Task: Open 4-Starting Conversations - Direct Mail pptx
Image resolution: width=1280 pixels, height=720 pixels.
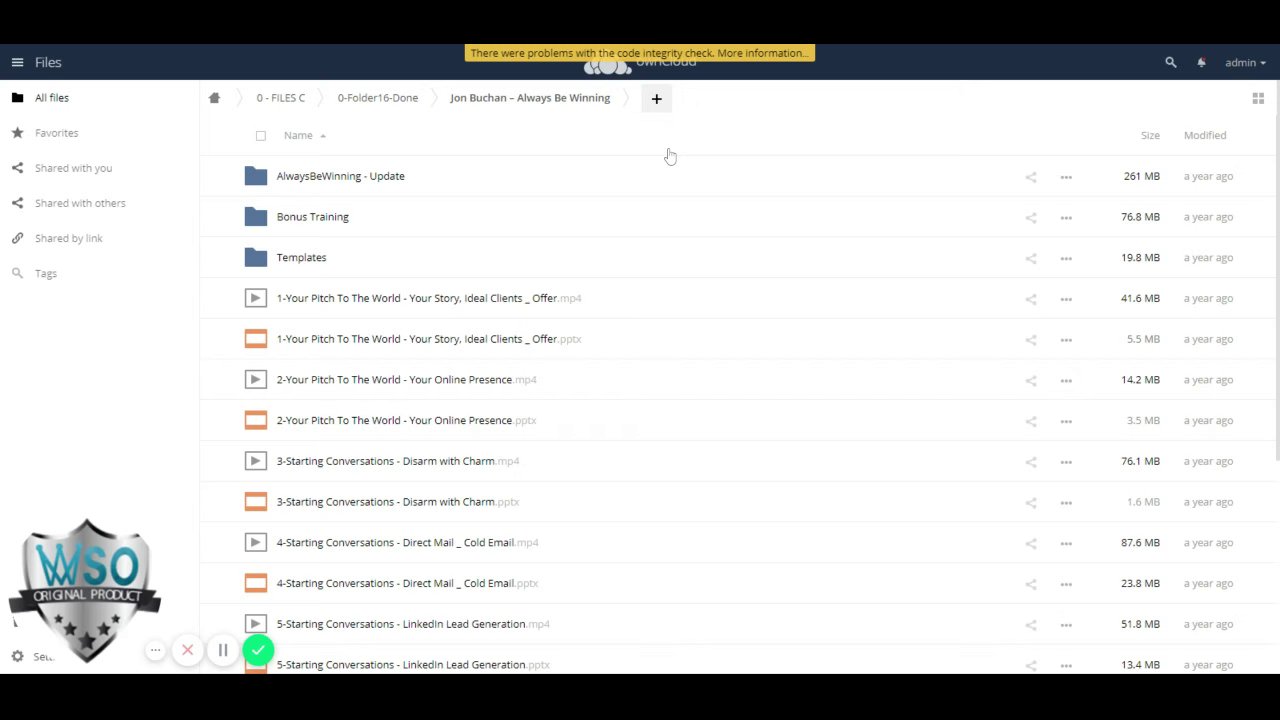Action: [x=407, y=583]
